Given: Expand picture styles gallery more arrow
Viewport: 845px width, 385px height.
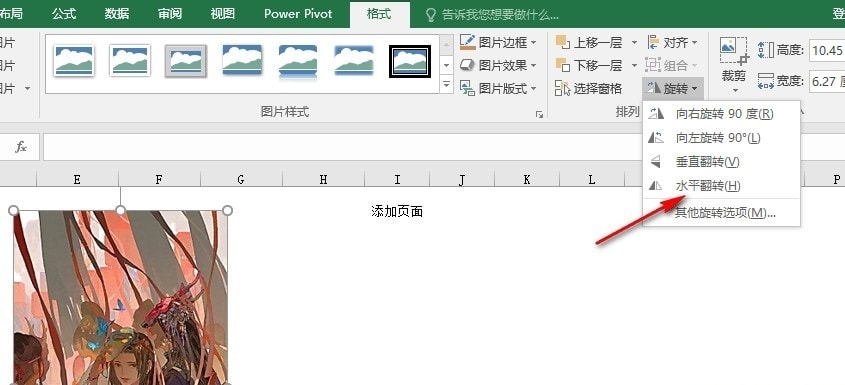Looking at the screenshot, I should (446, 85).
